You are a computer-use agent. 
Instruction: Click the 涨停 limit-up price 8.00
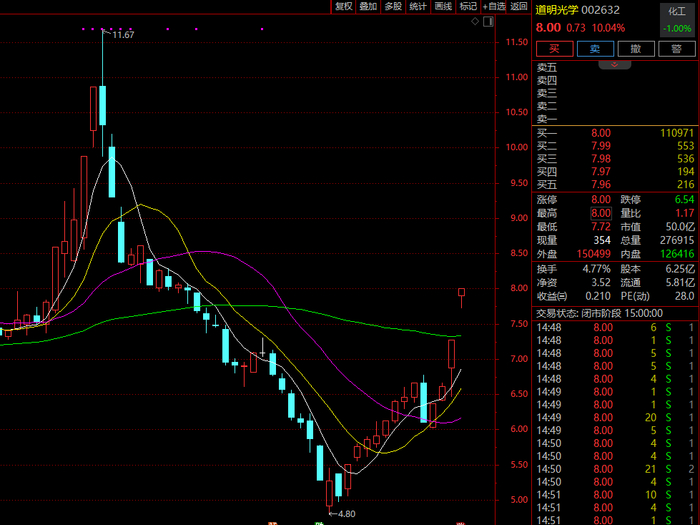[601, 200]
